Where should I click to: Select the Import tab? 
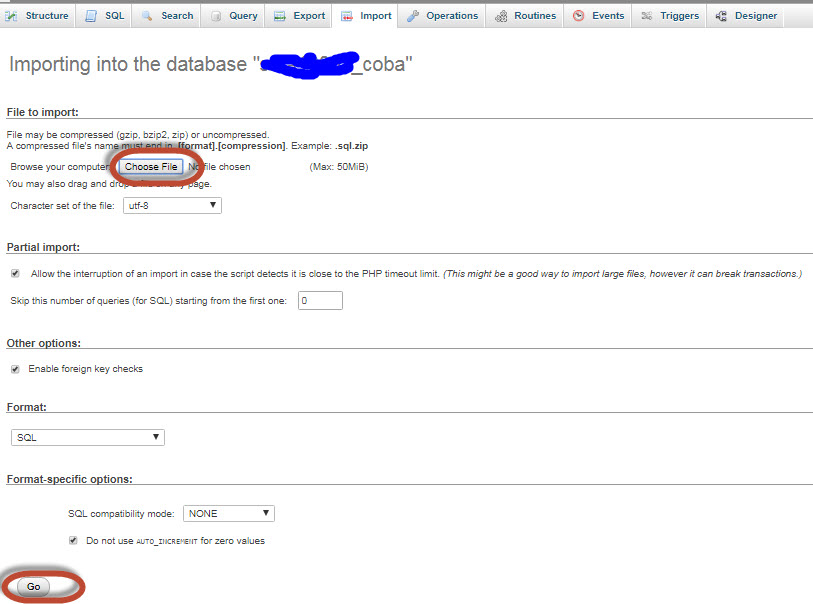(367, 16)
